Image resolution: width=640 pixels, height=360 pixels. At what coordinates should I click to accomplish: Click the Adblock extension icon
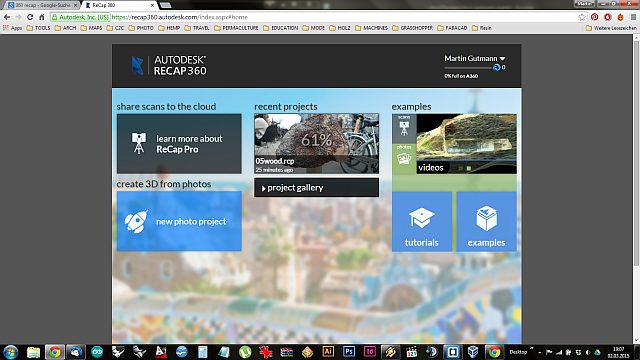(607, 17)
